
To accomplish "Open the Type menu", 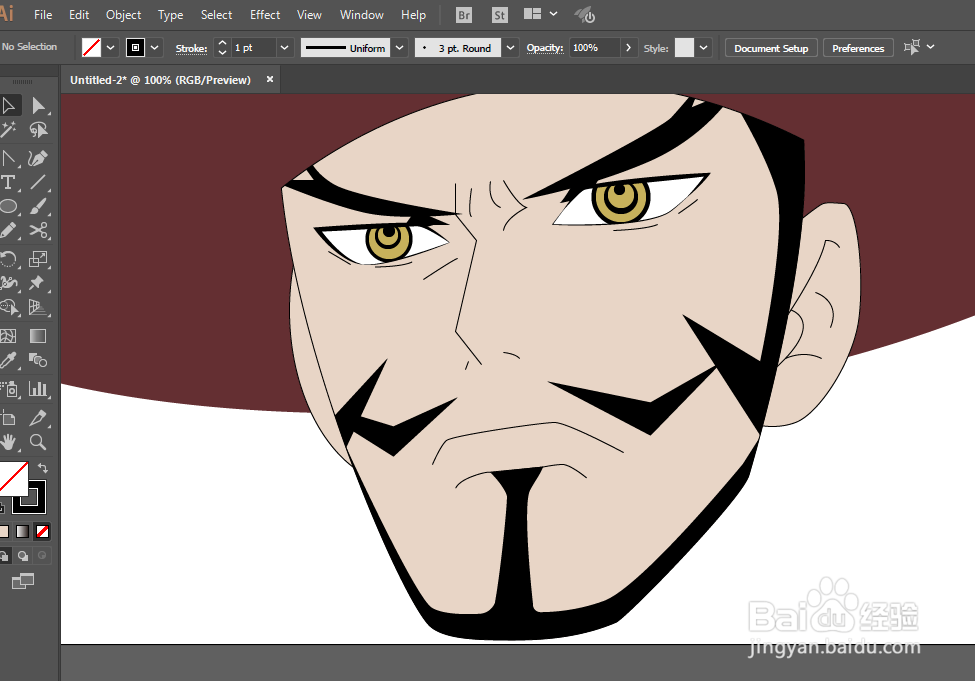I will coord(170,14).
